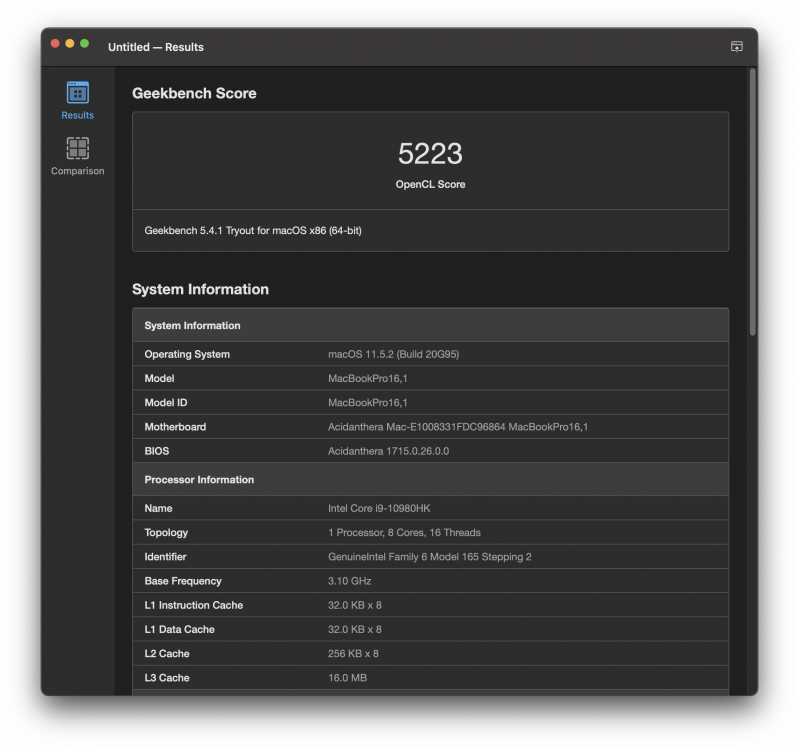The width and height of the screenshot is (799, 750).
Task: Click the 'L1 Instruction Cache' row label
Action: click(x=194, y=605)
